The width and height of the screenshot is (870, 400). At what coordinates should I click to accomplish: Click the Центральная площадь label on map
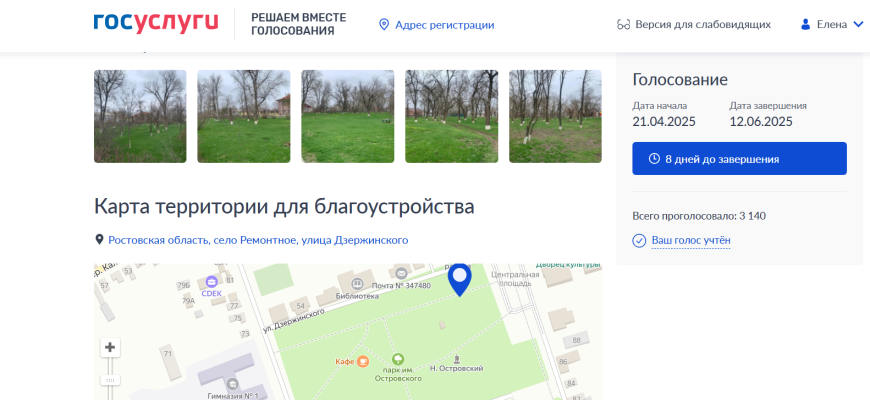(515, 279)
